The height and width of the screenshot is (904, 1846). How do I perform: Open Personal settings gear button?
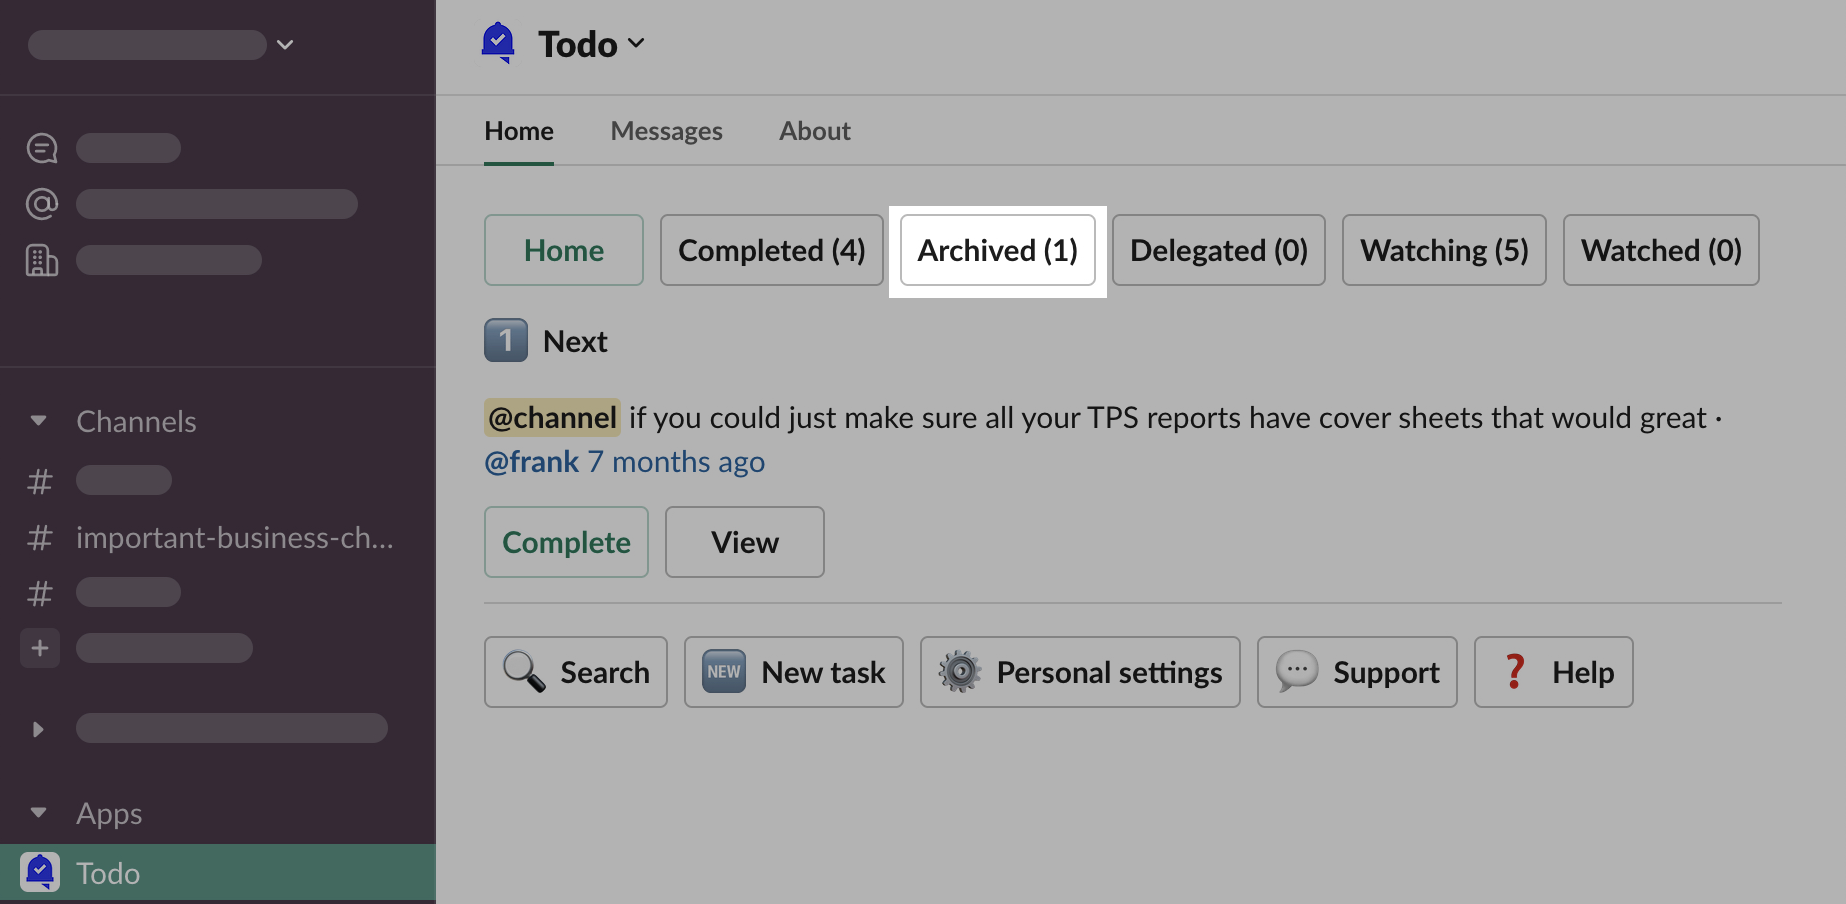click(1080, 672)
